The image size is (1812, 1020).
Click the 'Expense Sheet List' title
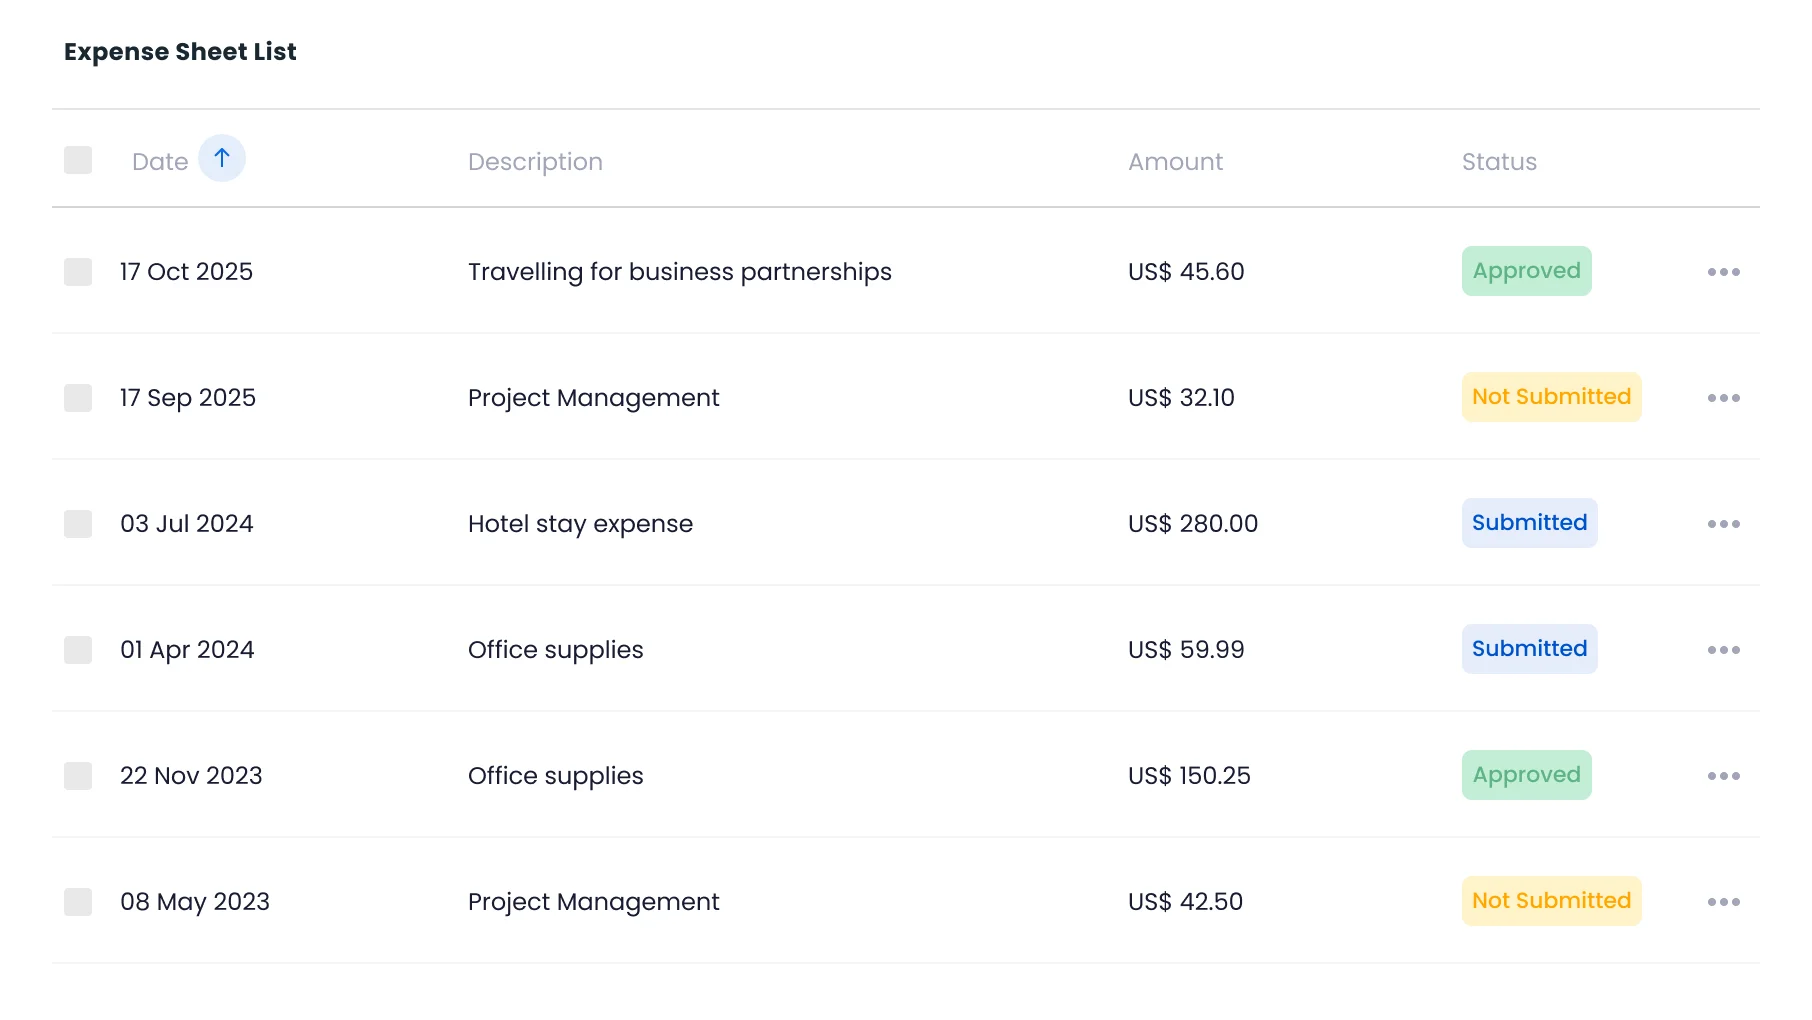tap(180, 52)
